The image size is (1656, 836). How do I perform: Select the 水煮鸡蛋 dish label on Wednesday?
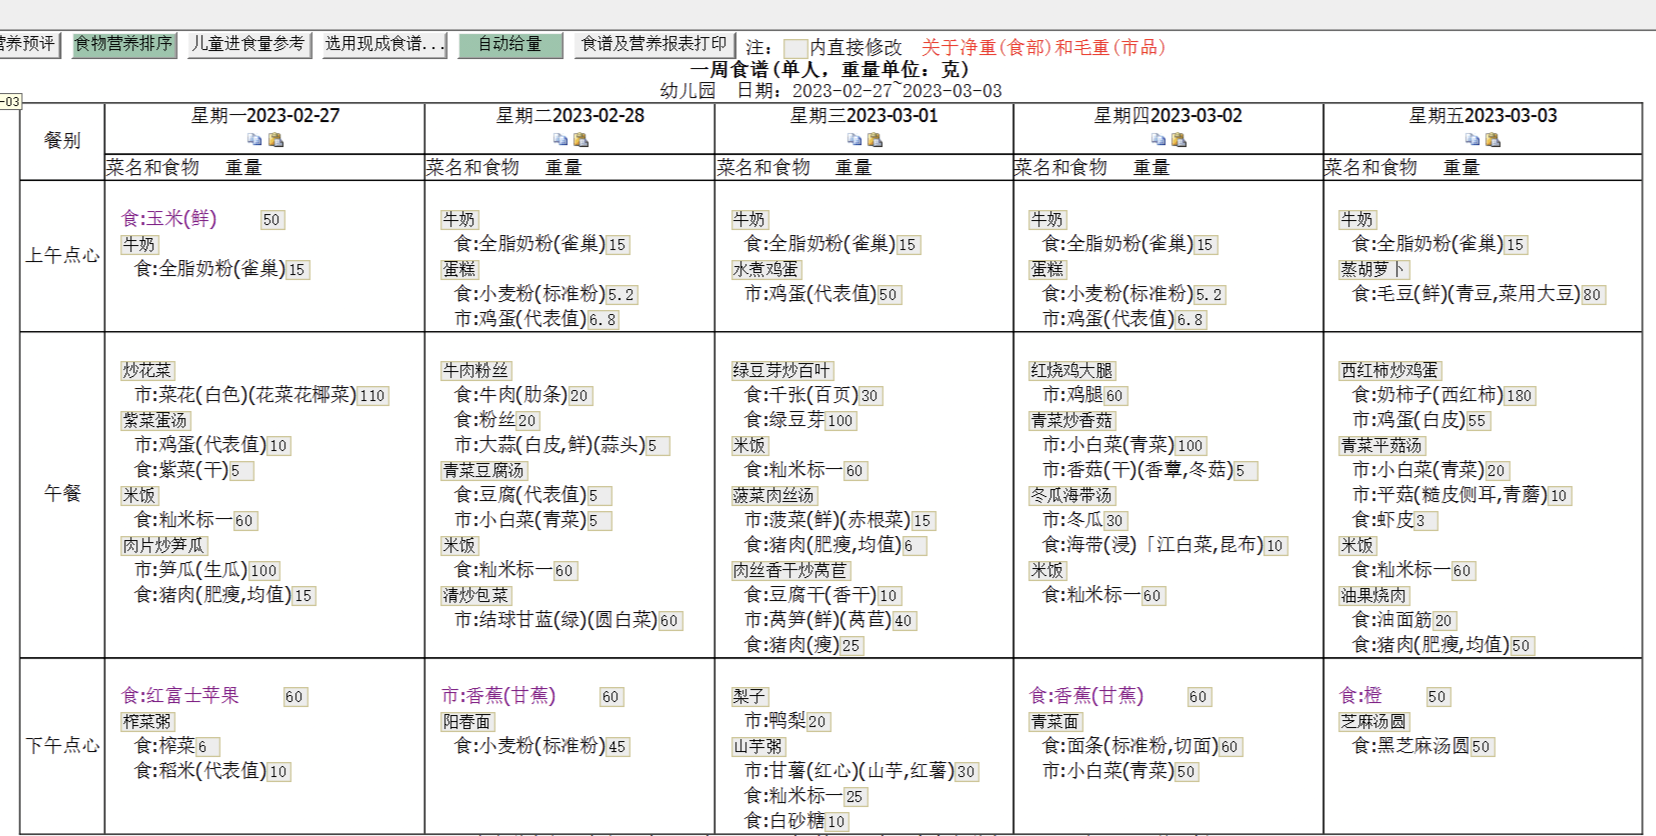(x=766, y=270)
